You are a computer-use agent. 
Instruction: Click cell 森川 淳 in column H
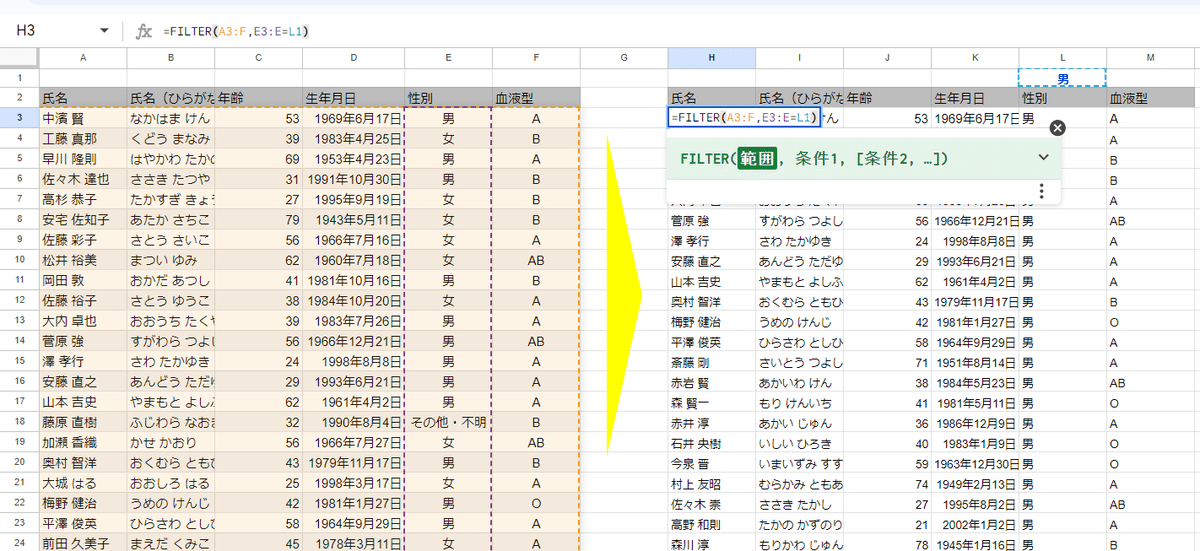(712, 543)
